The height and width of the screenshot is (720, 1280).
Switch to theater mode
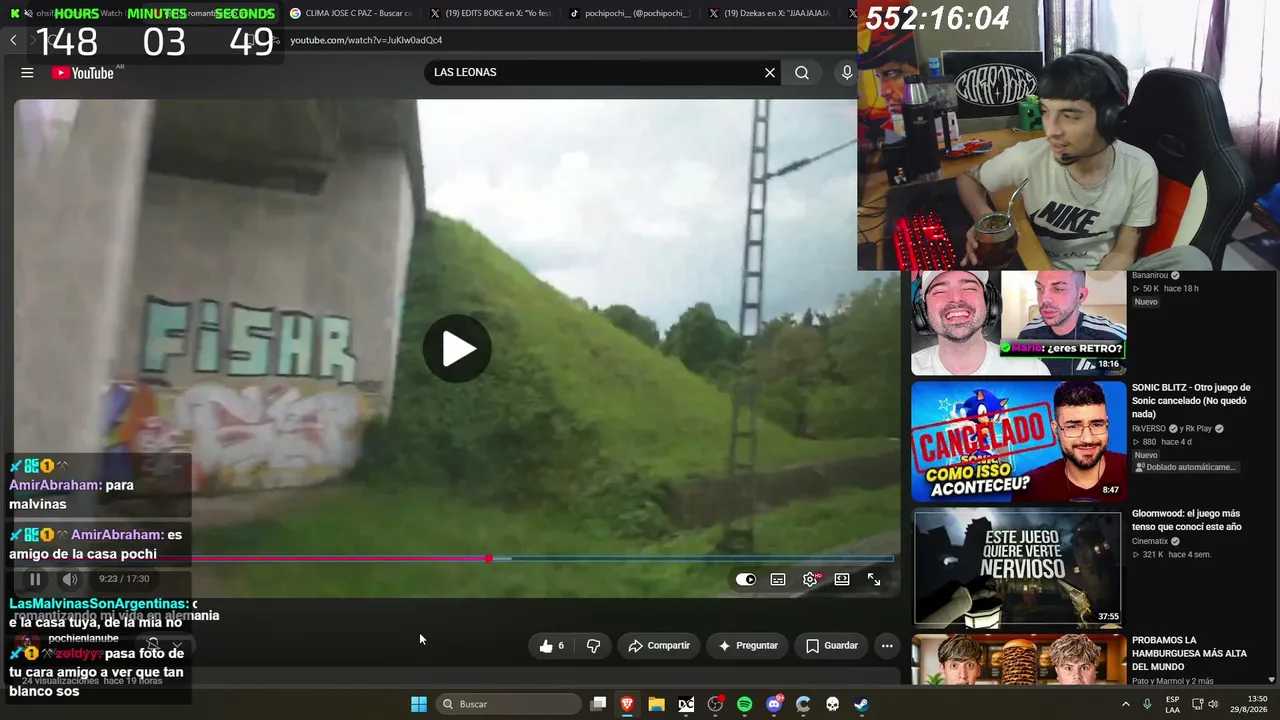842,579
